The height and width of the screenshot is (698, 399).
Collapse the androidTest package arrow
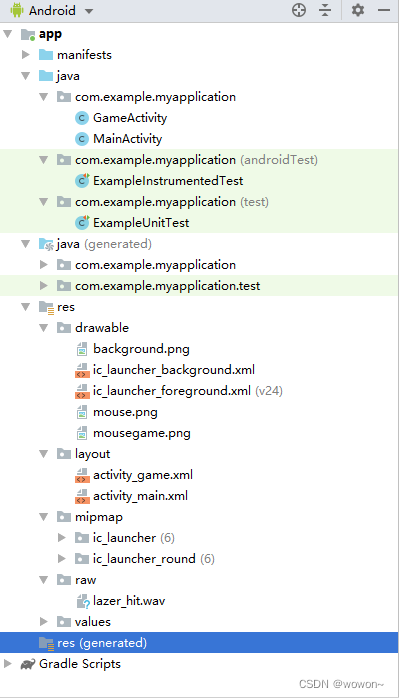pyautogui.click(x=44, y=160)
